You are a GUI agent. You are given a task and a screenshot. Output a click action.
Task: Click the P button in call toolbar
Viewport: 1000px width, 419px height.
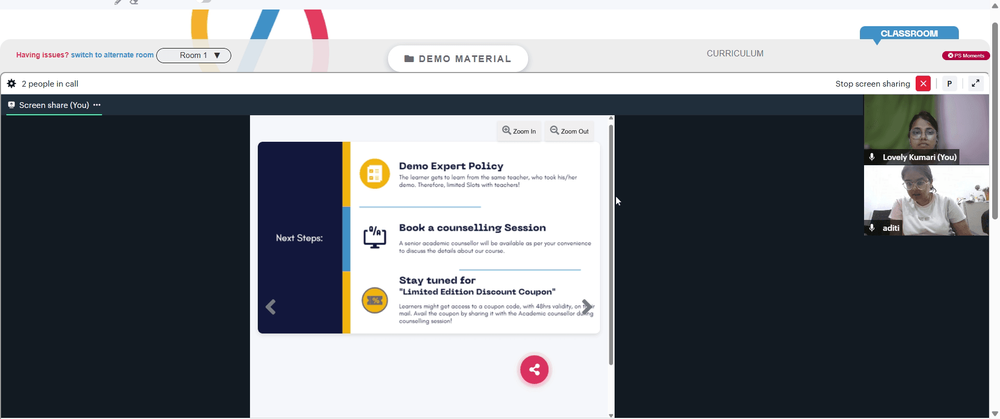click(949, 84)
